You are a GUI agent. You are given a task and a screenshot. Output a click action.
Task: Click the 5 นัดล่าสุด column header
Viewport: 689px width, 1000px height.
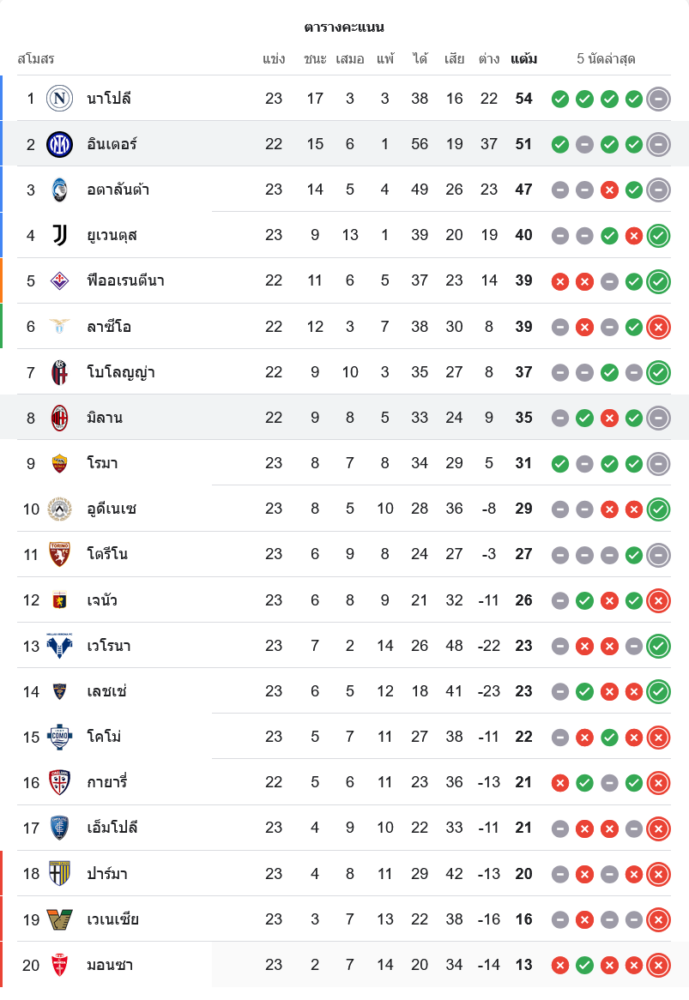point(606,59)
